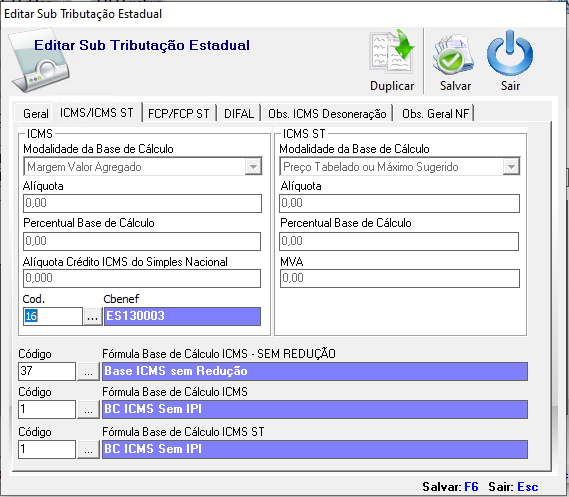Image resolution: width=569 pixels, height=497 pixels.
Task: Click the ICMS Alíquota input field
Action: [x=142, y=203]
